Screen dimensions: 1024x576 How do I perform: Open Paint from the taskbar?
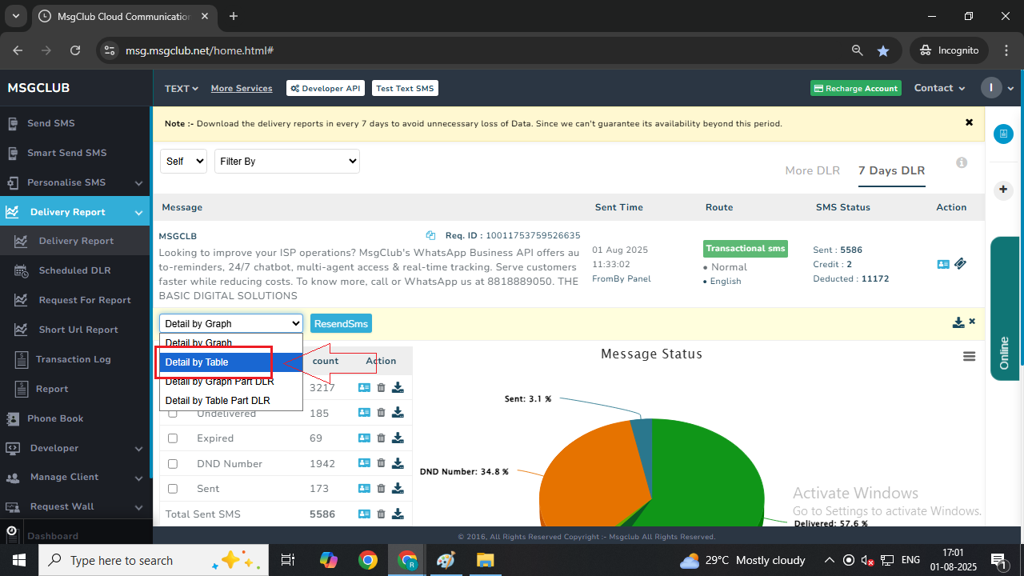tap(446, 560)
